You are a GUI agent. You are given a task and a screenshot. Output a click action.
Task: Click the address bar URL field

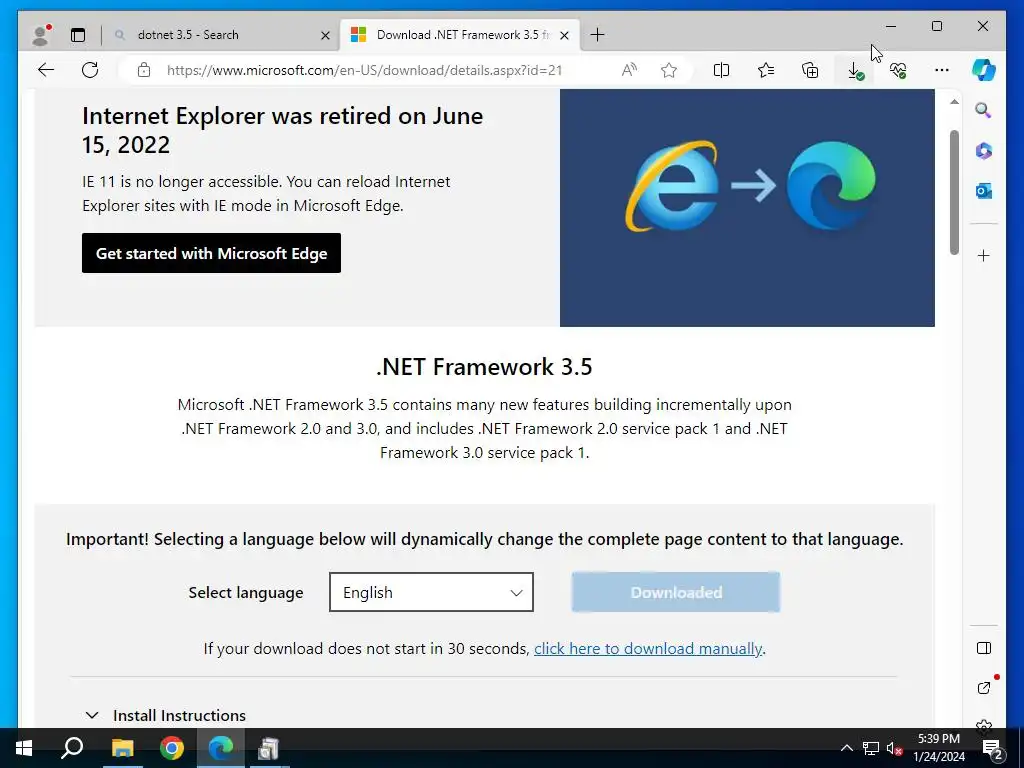click(x=364, y=70)
